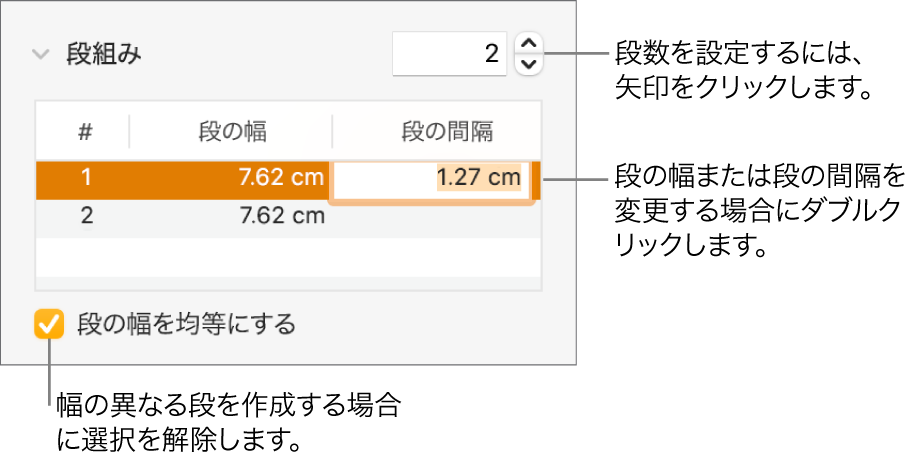Image resolution: width=916 pixels, height=462 pixels.
Task: Click the column count down arrow
Action: [530, 65]
